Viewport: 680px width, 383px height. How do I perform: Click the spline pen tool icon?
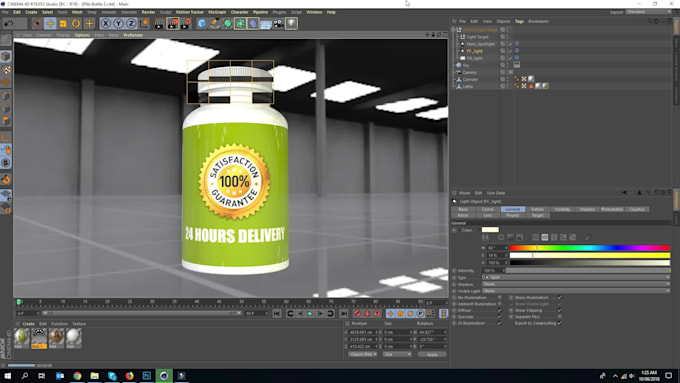pos(215,23)
